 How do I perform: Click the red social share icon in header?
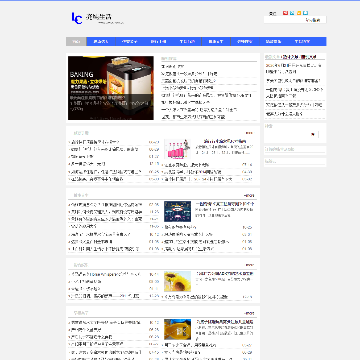(x=285, y=13)
